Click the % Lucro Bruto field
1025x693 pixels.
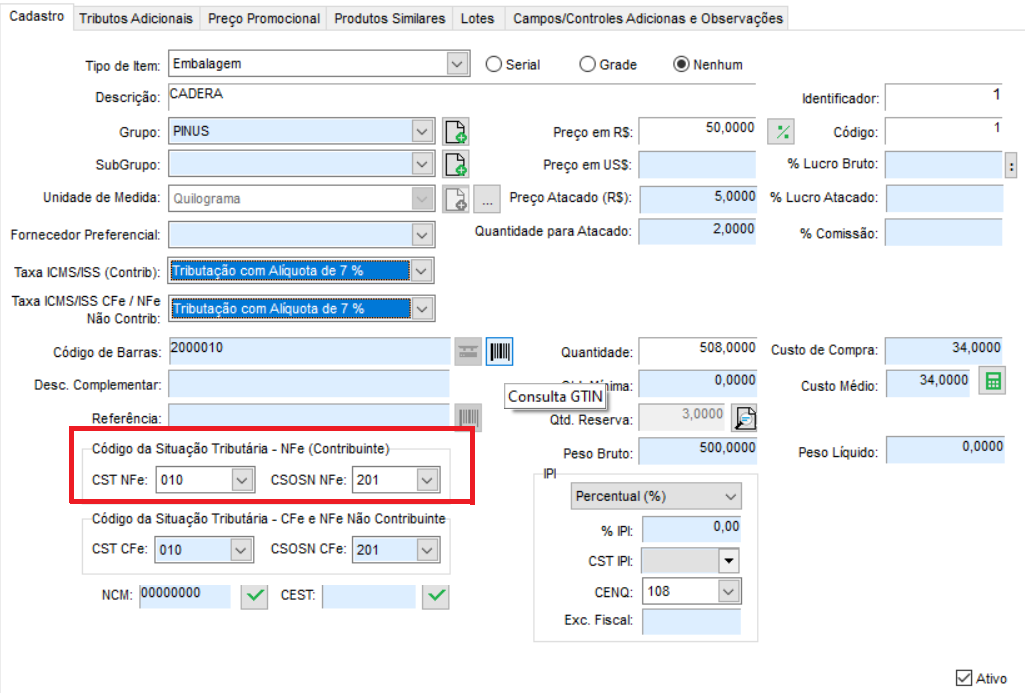(x=945, y=165)
